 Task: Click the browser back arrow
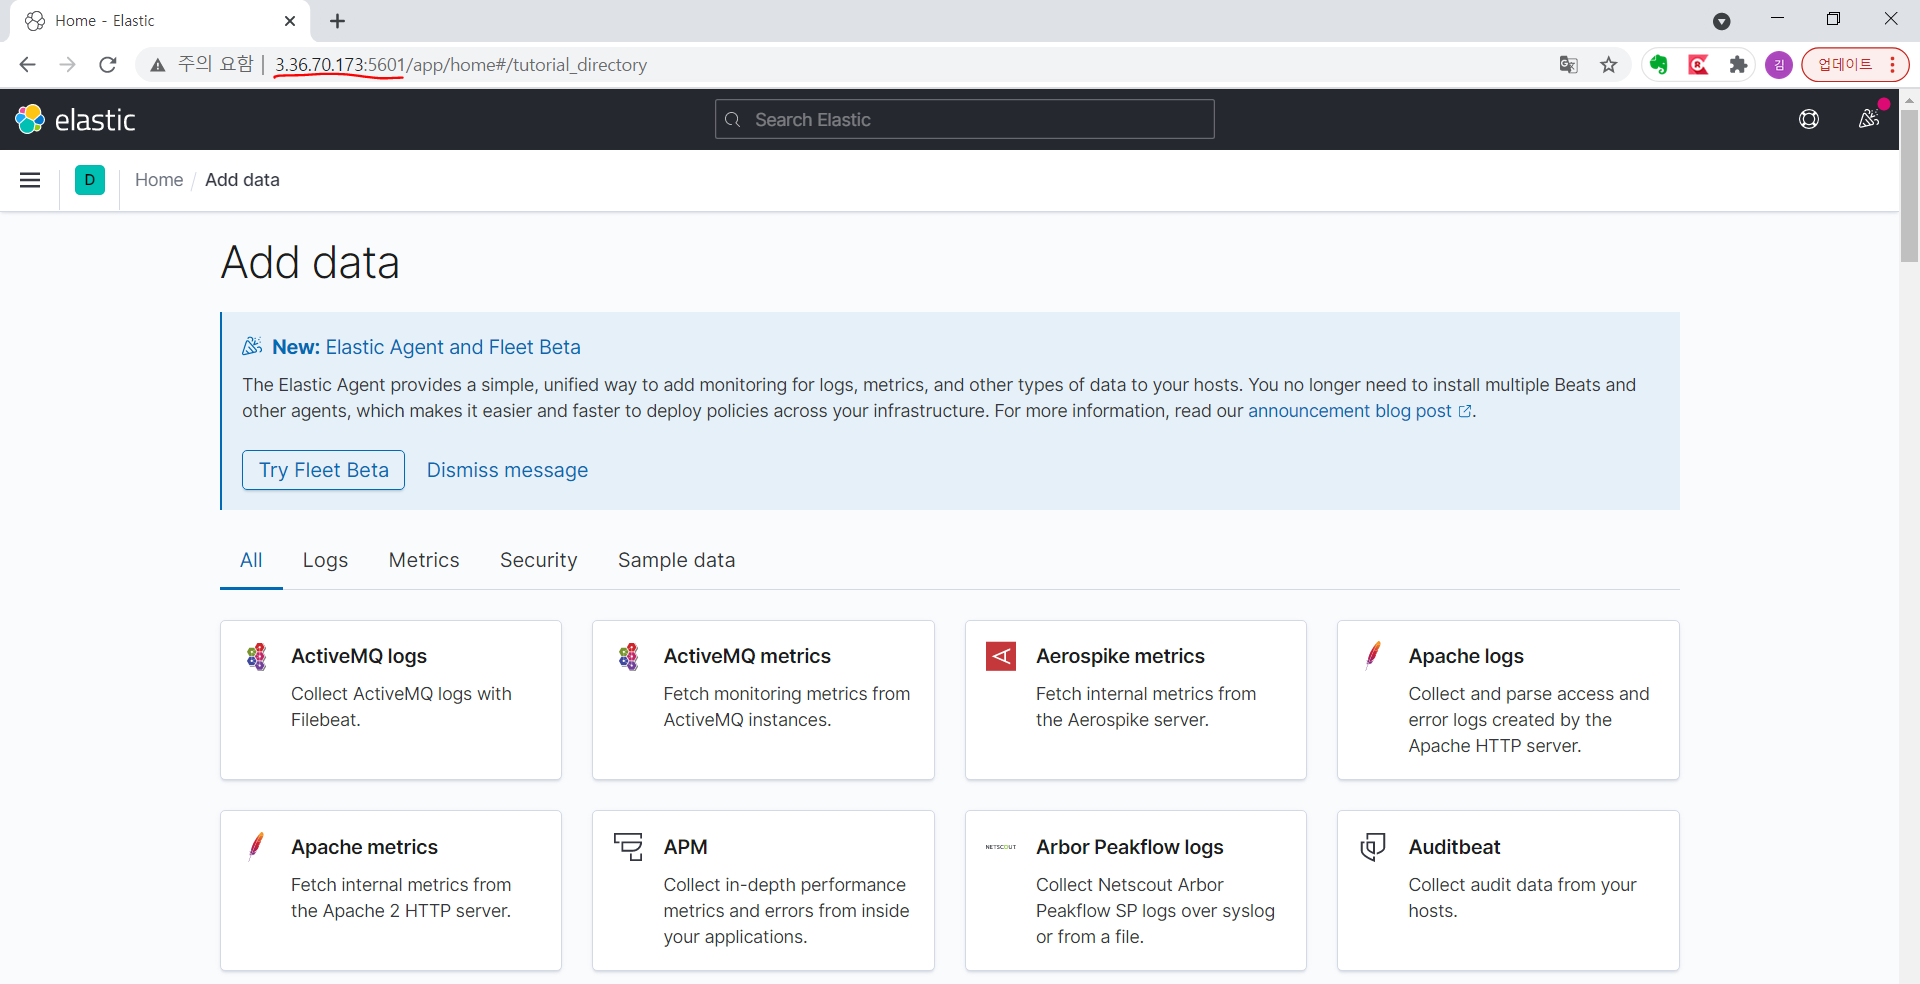(x=27, y=65)
